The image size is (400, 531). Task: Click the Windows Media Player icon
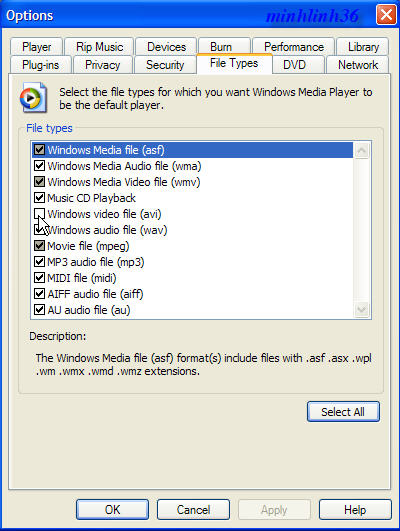point(33,98)
